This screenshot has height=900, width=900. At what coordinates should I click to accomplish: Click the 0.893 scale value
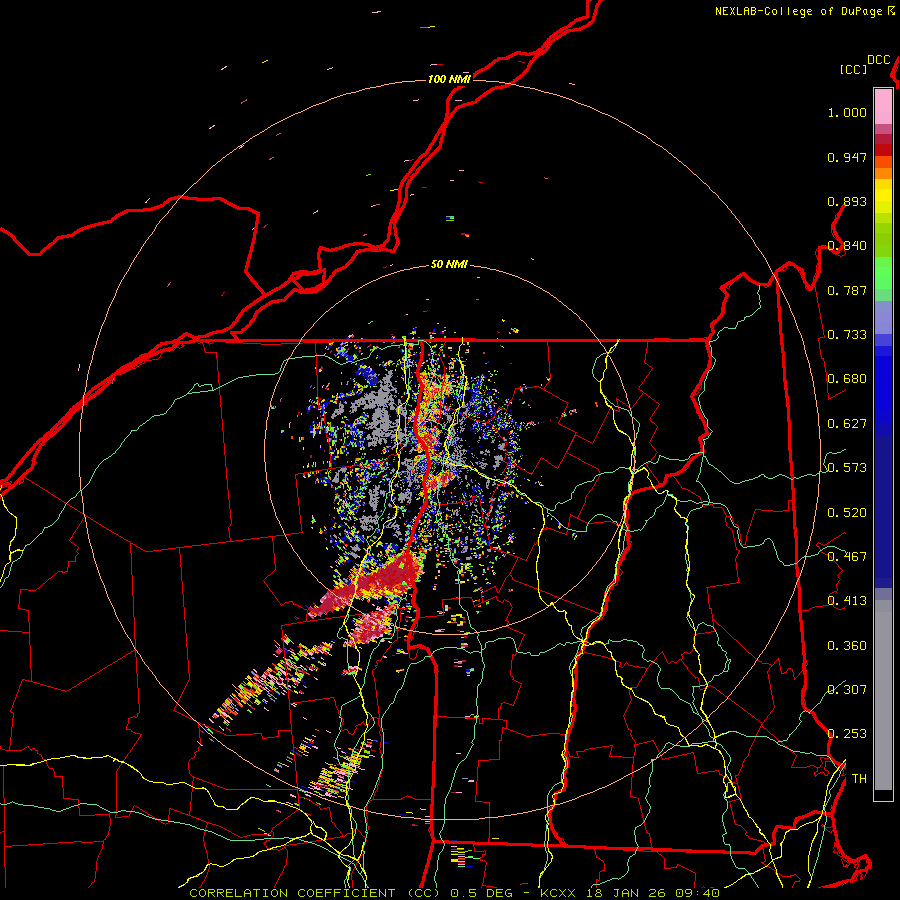(847, 201)
